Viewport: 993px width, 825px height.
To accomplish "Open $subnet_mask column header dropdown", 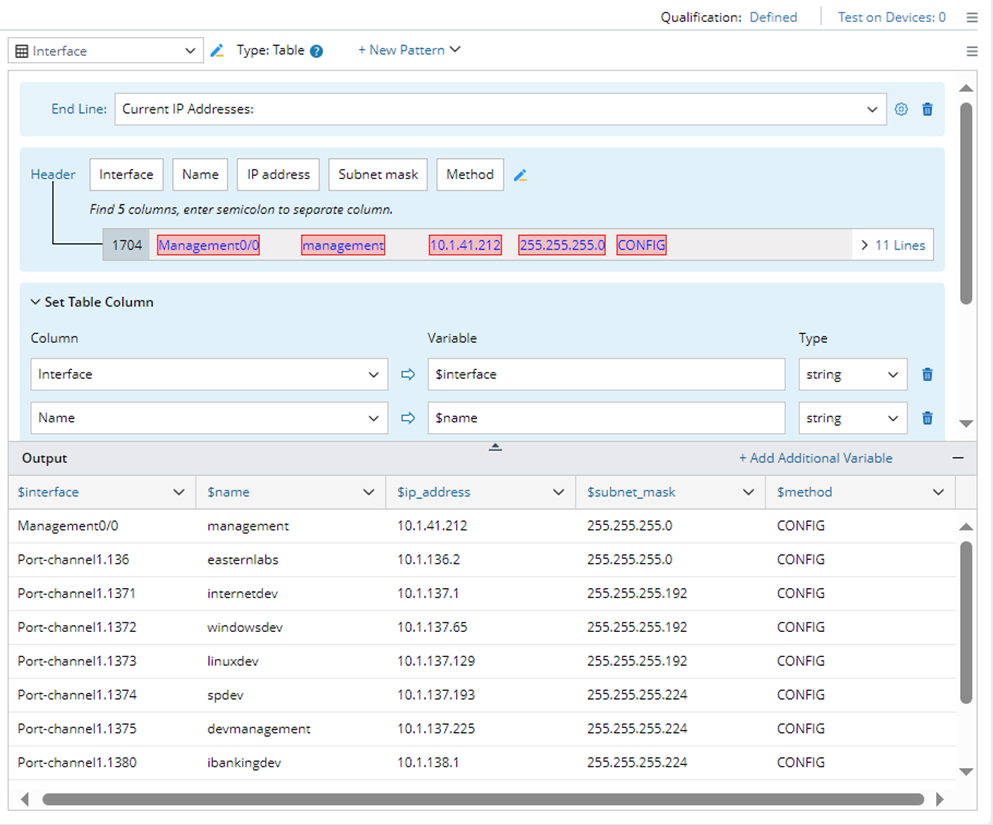I will tap(748, 492).
